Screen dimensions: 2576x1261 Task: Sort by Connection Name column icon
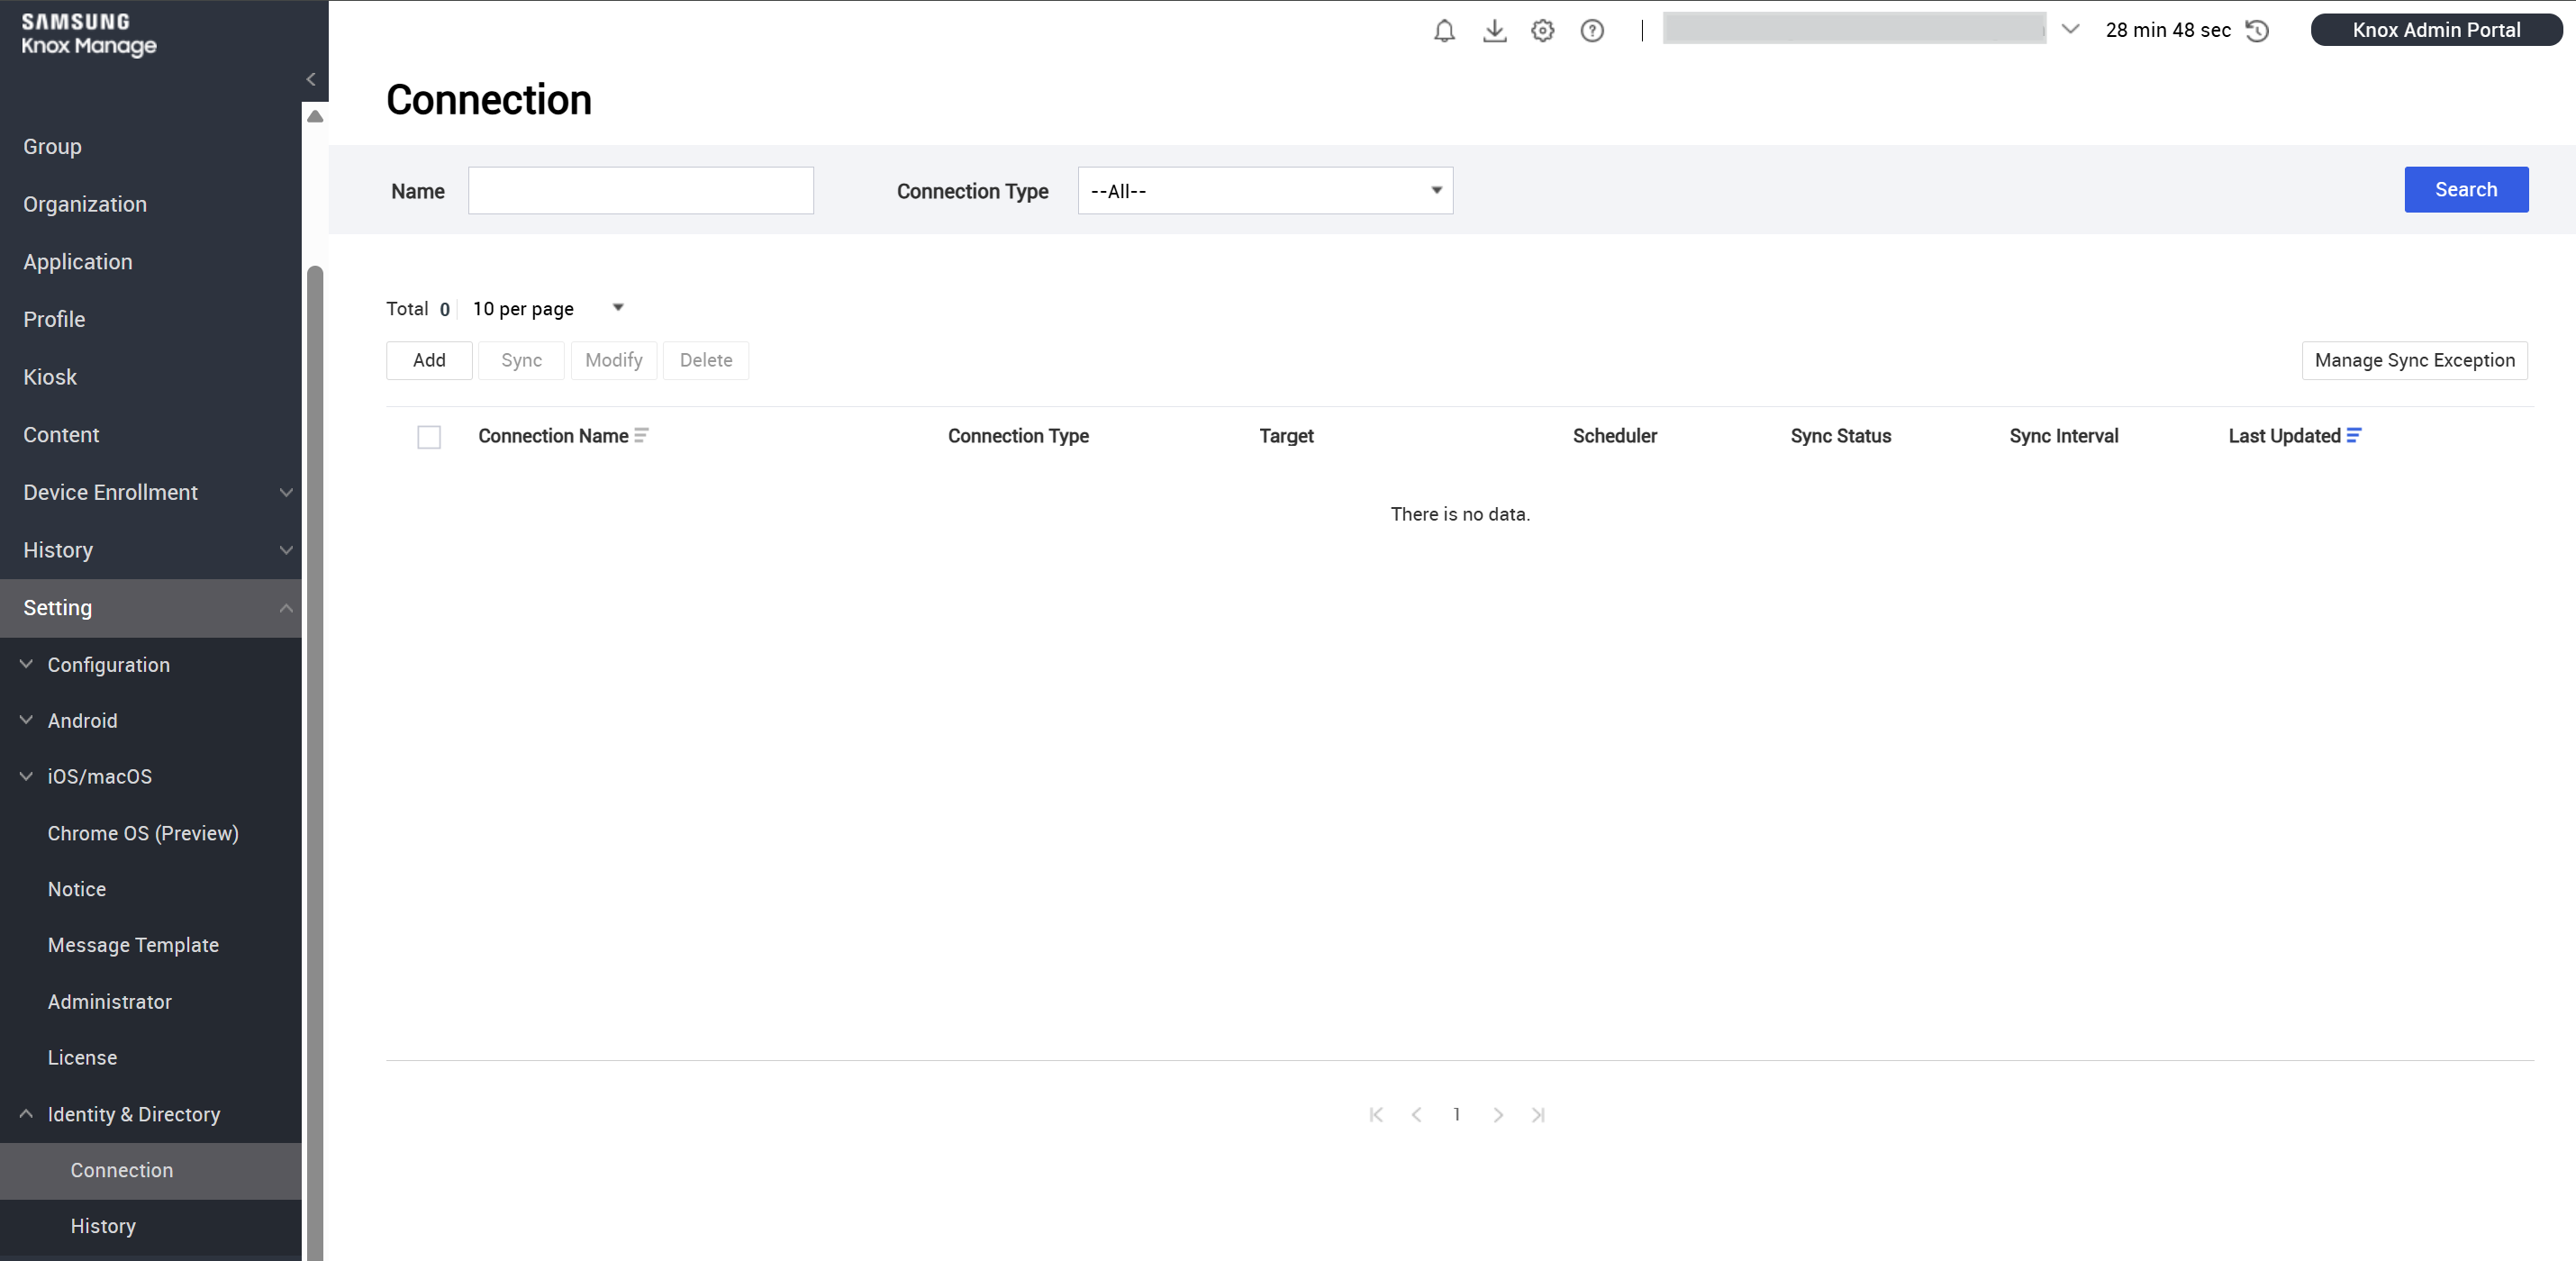click(x=641, y=435)
